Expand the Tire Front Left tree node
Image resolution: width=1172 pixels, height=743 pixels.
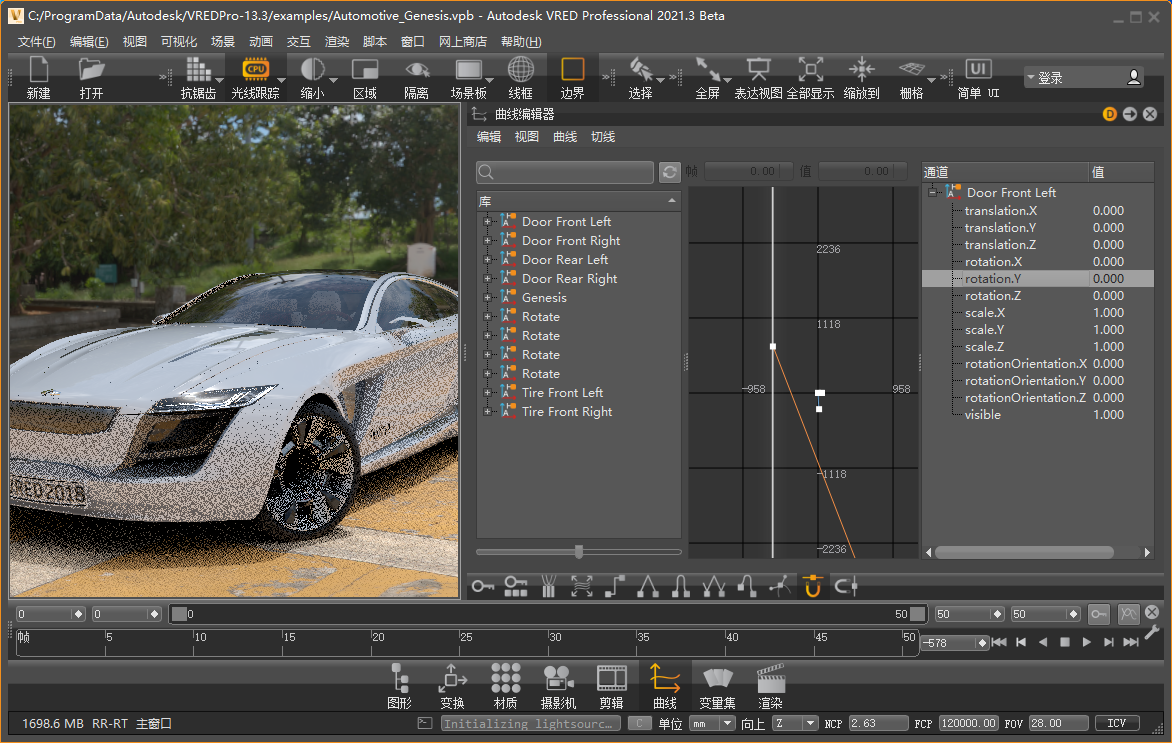[487, 393]
